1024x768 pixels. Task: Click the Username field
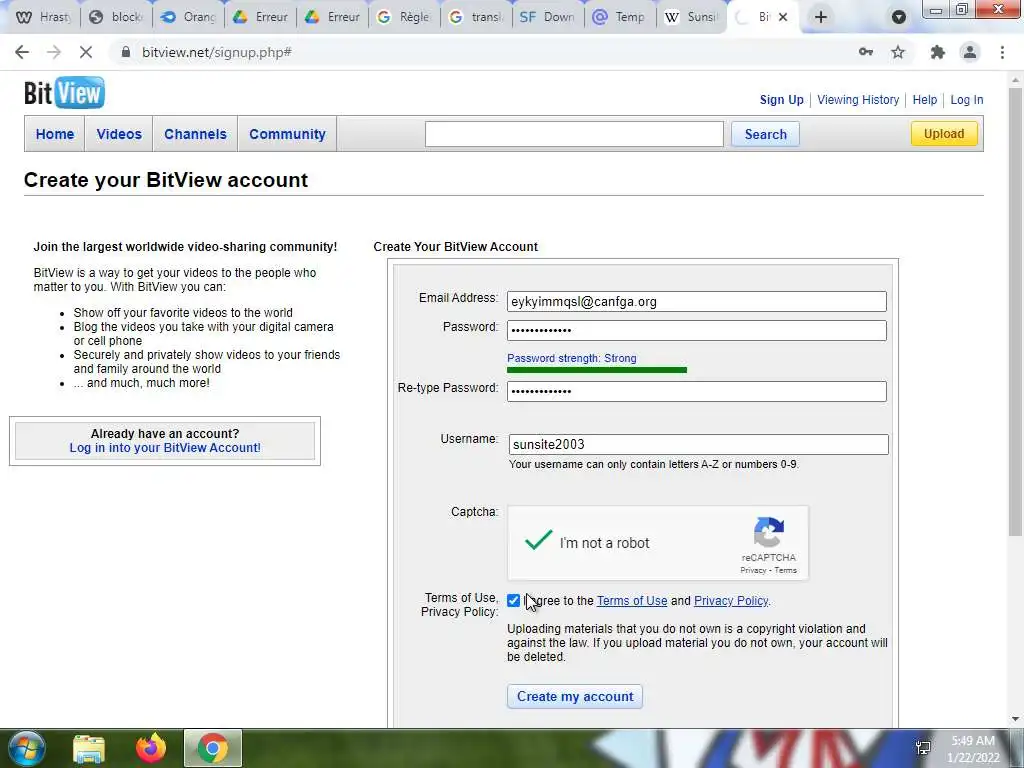coord(698,445)
